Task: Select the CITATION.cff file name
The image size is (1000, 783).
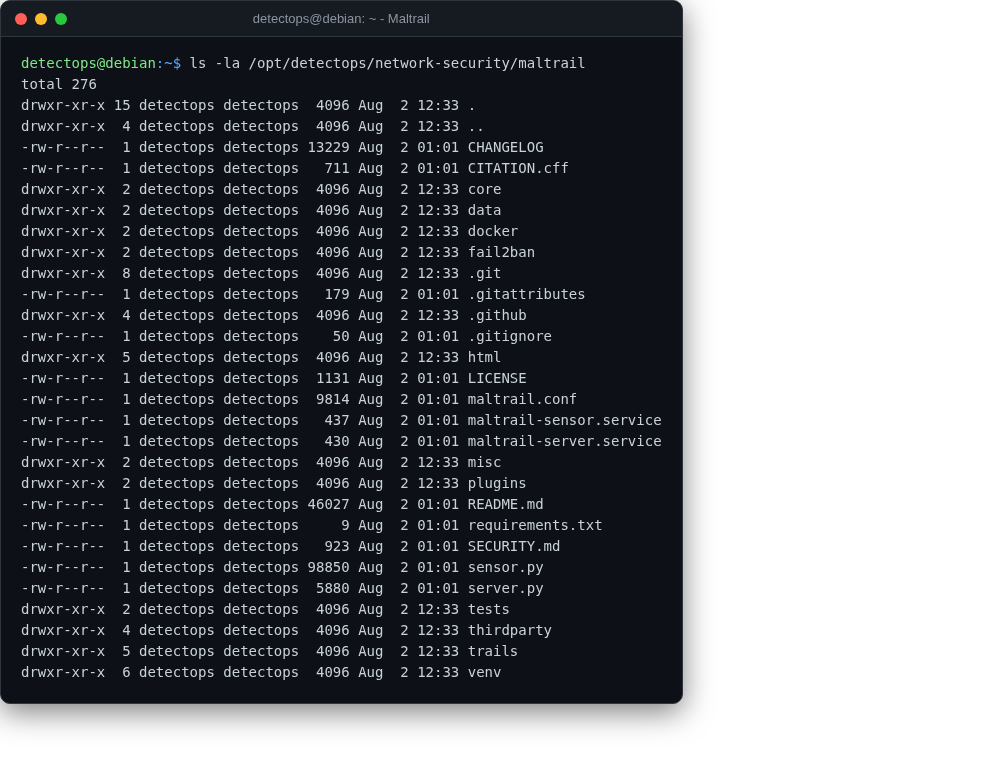Action: tap(518, 168)
